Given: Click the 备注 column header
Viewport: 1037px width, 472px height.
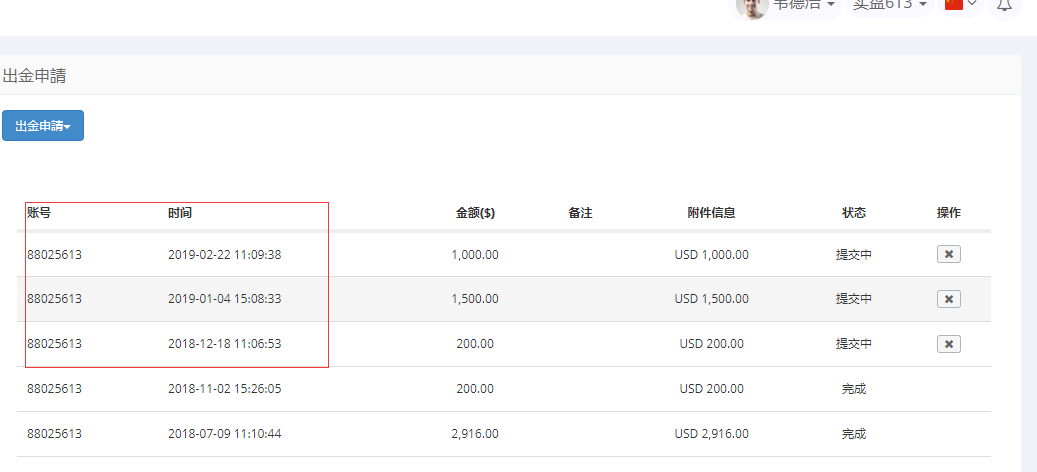Looking at the screenshot, I should [580, 213].
